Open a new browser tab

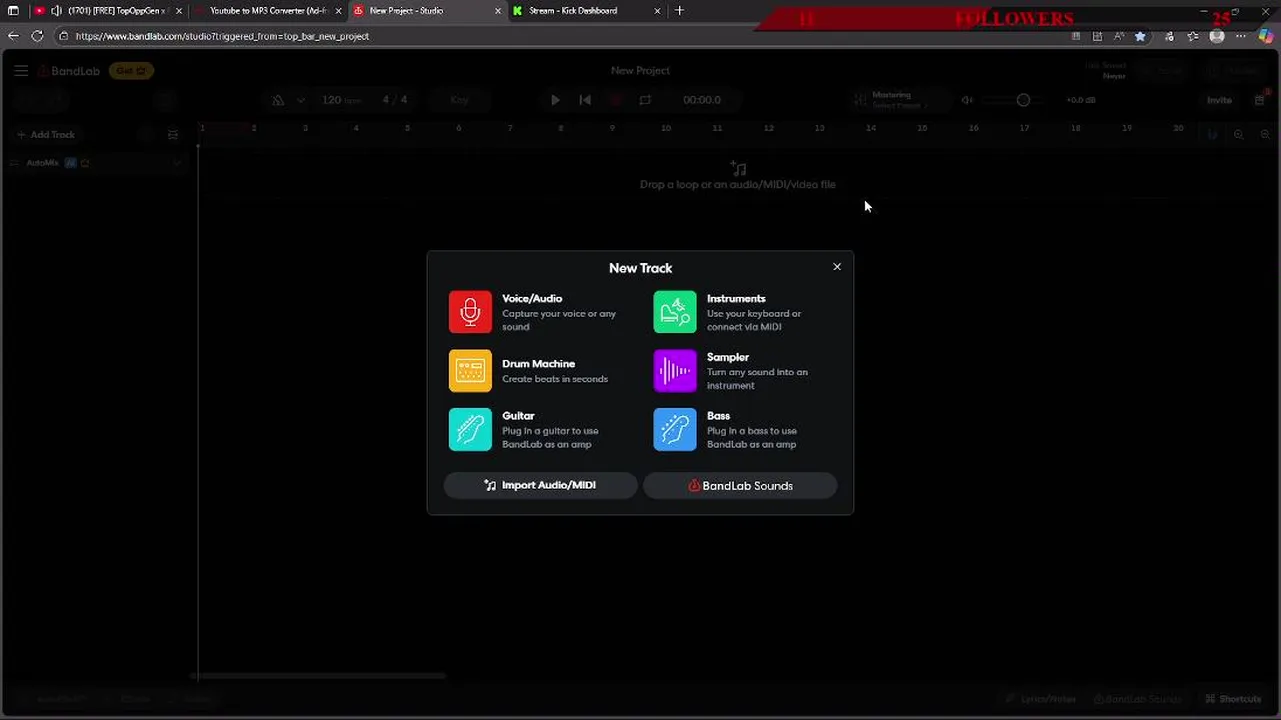[x=680, y=11]
